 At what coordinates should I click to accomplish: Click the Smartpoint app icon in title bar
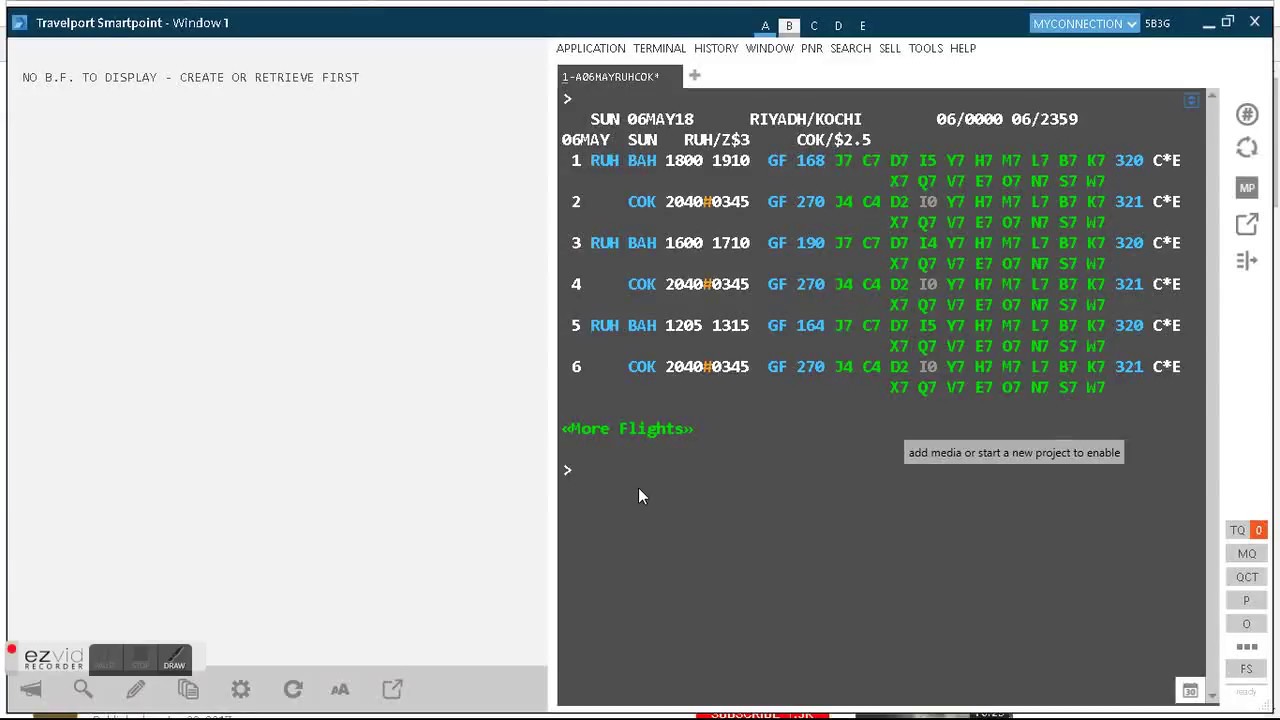[x=19, y=22]
